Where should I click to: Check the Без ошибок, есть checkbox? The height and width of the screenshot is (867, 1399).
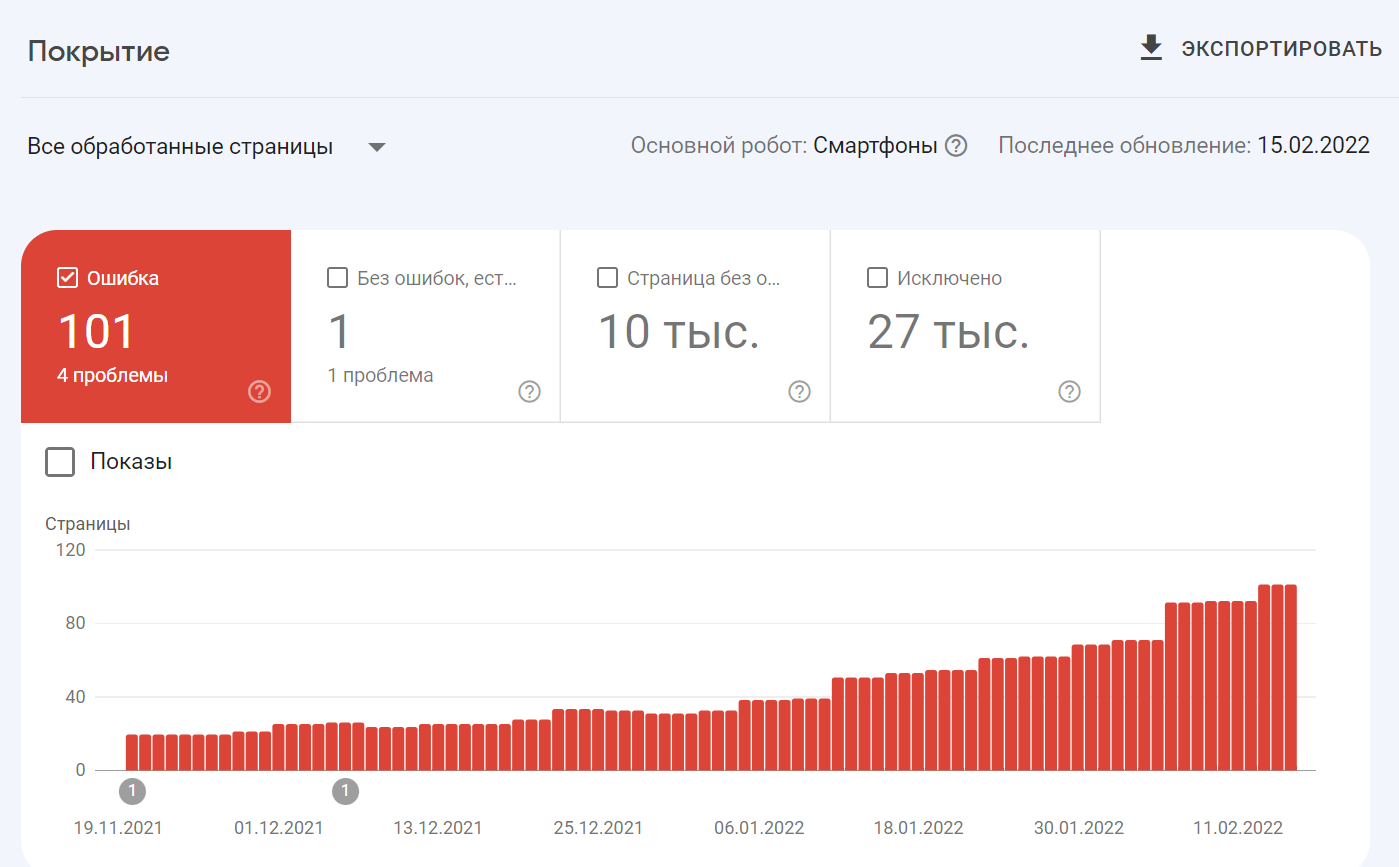coord(337,278)
